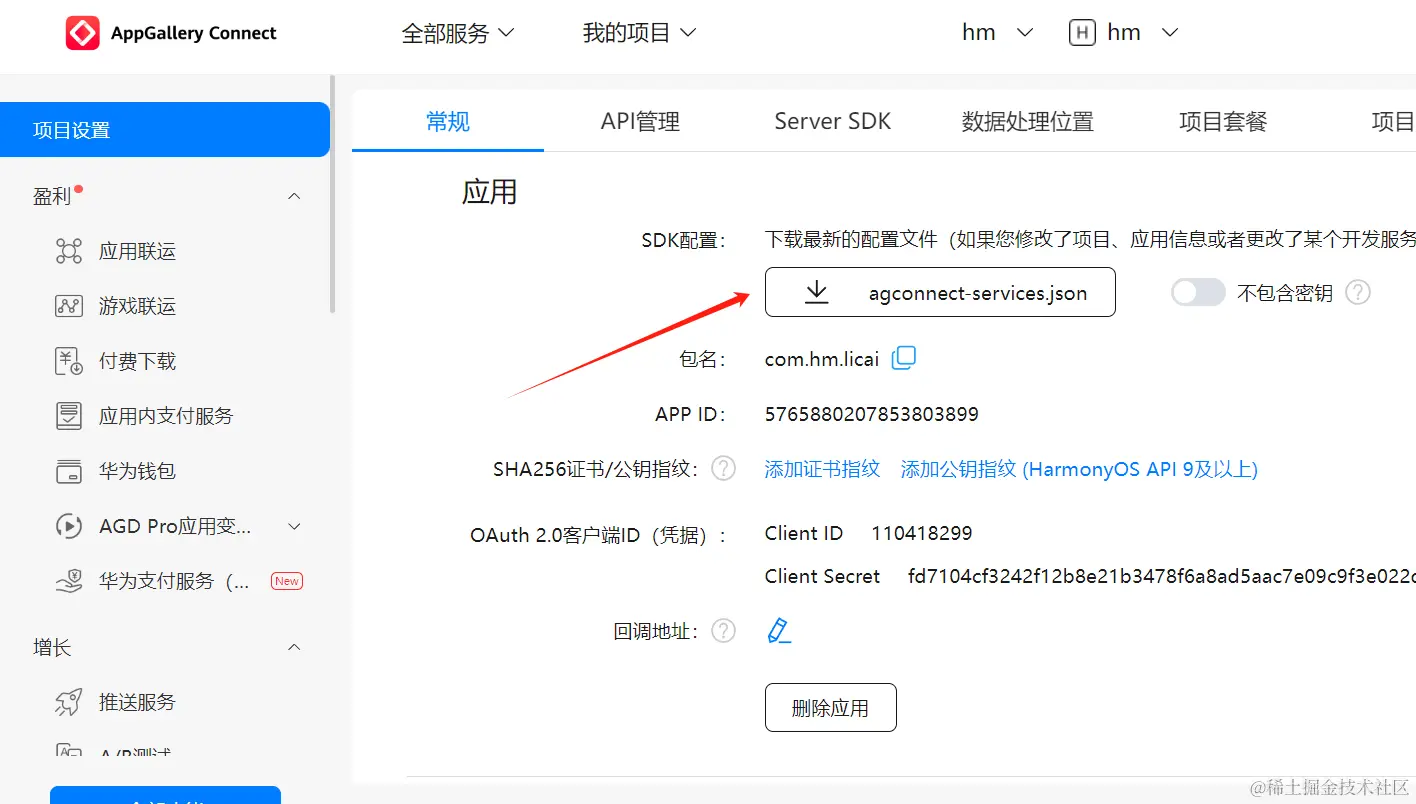Click the 删除应用 button
Viewport: 1416px width, 804px height.
click(831, 708)
